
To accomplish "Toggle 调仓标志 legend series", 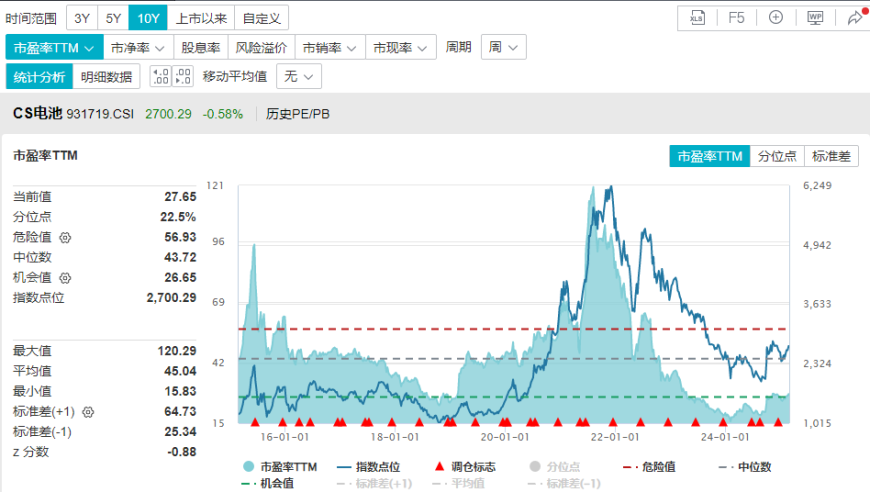I will click(465, 467).
